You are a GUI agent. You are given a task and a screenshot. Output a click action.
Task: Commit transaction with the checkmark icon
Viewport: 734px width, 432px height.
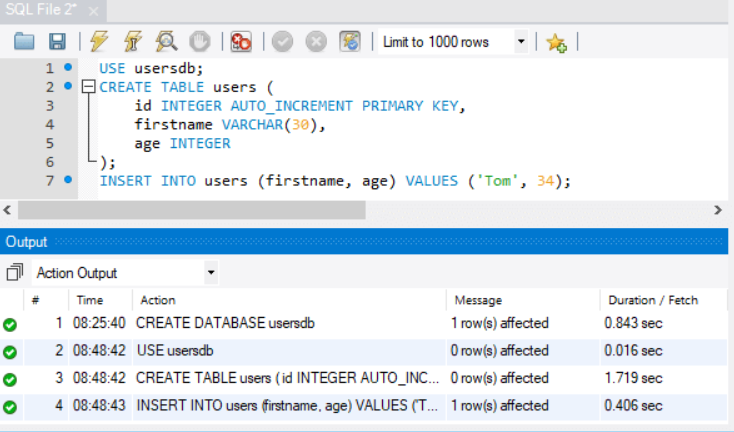(x=282, y=42)
